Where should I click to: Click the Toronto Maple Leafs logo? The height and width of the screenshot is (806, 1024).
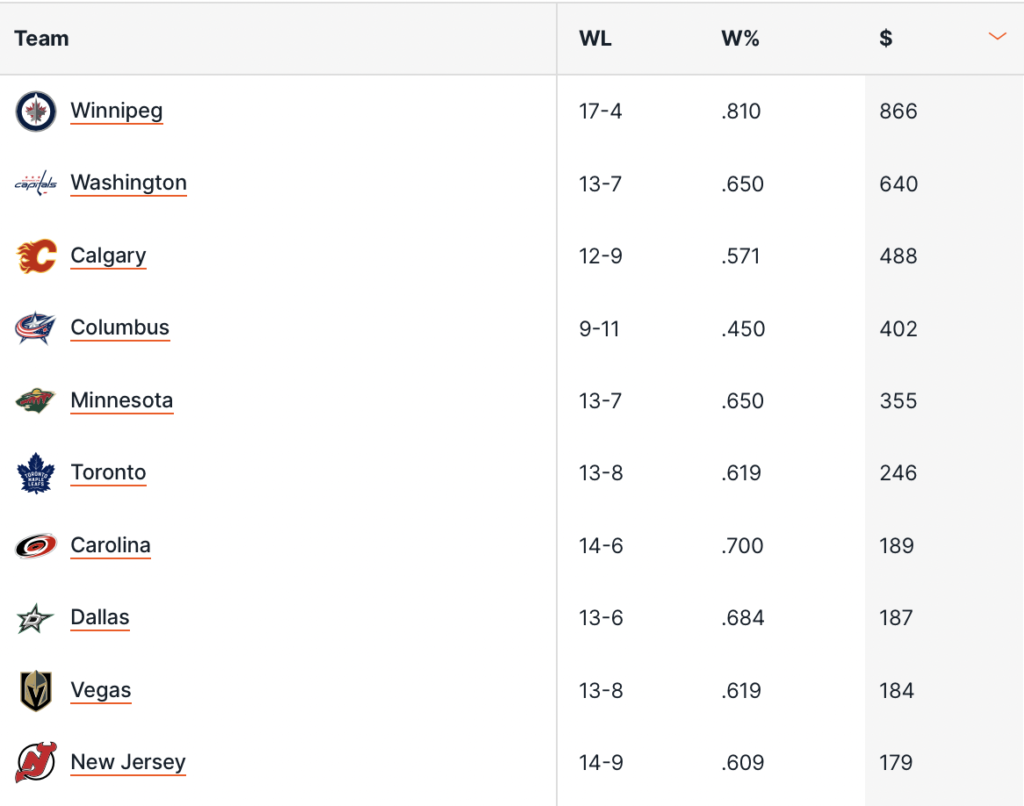[36, 473]
